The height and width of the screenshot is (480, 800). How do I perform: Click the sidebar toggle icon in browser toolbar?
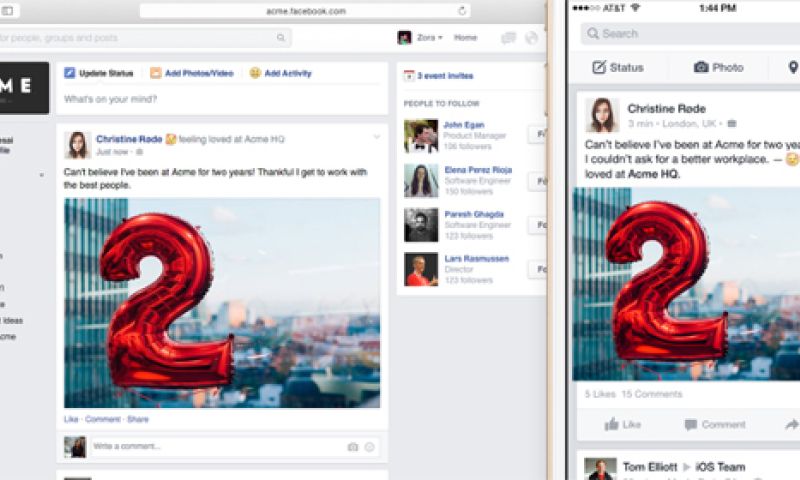tap(7, 11)
